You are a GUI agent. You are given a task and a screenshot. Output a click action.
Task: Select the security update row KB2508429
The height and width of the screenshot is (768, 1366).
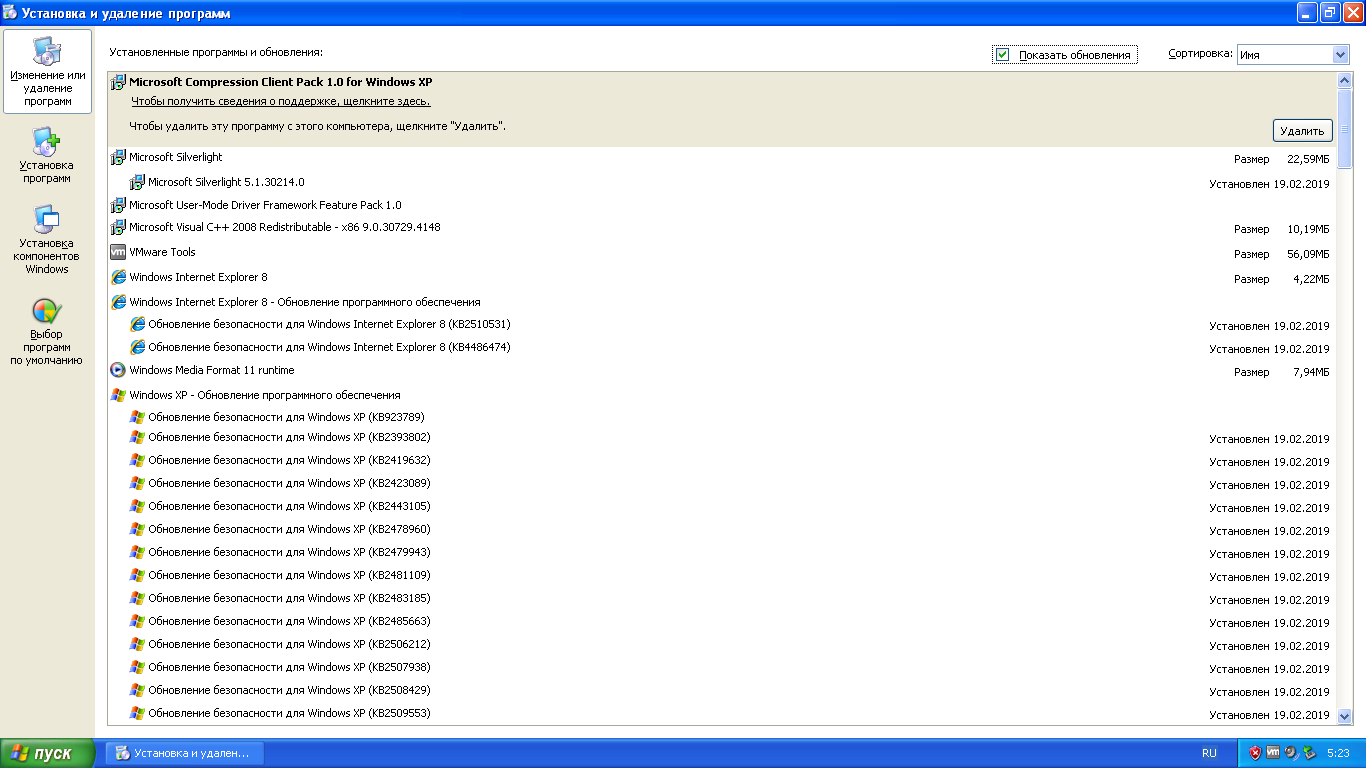click(x=721, y=690)
